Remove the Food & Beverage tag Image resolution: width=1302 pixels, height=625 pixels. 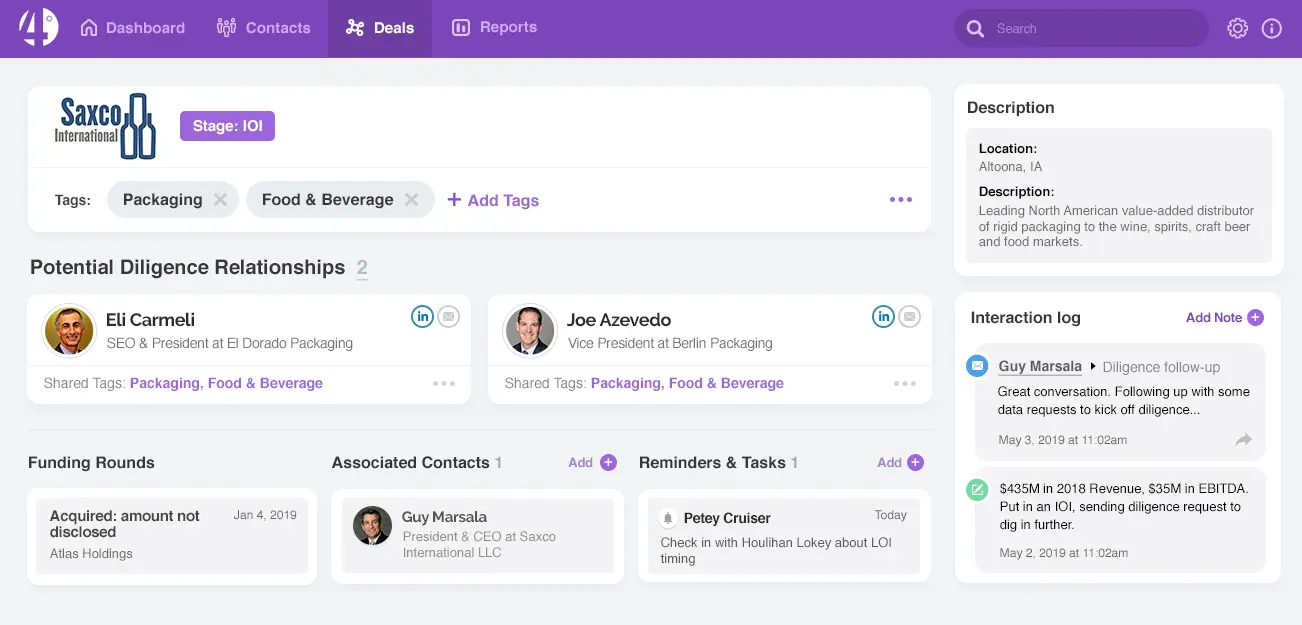tap(411, 200)
